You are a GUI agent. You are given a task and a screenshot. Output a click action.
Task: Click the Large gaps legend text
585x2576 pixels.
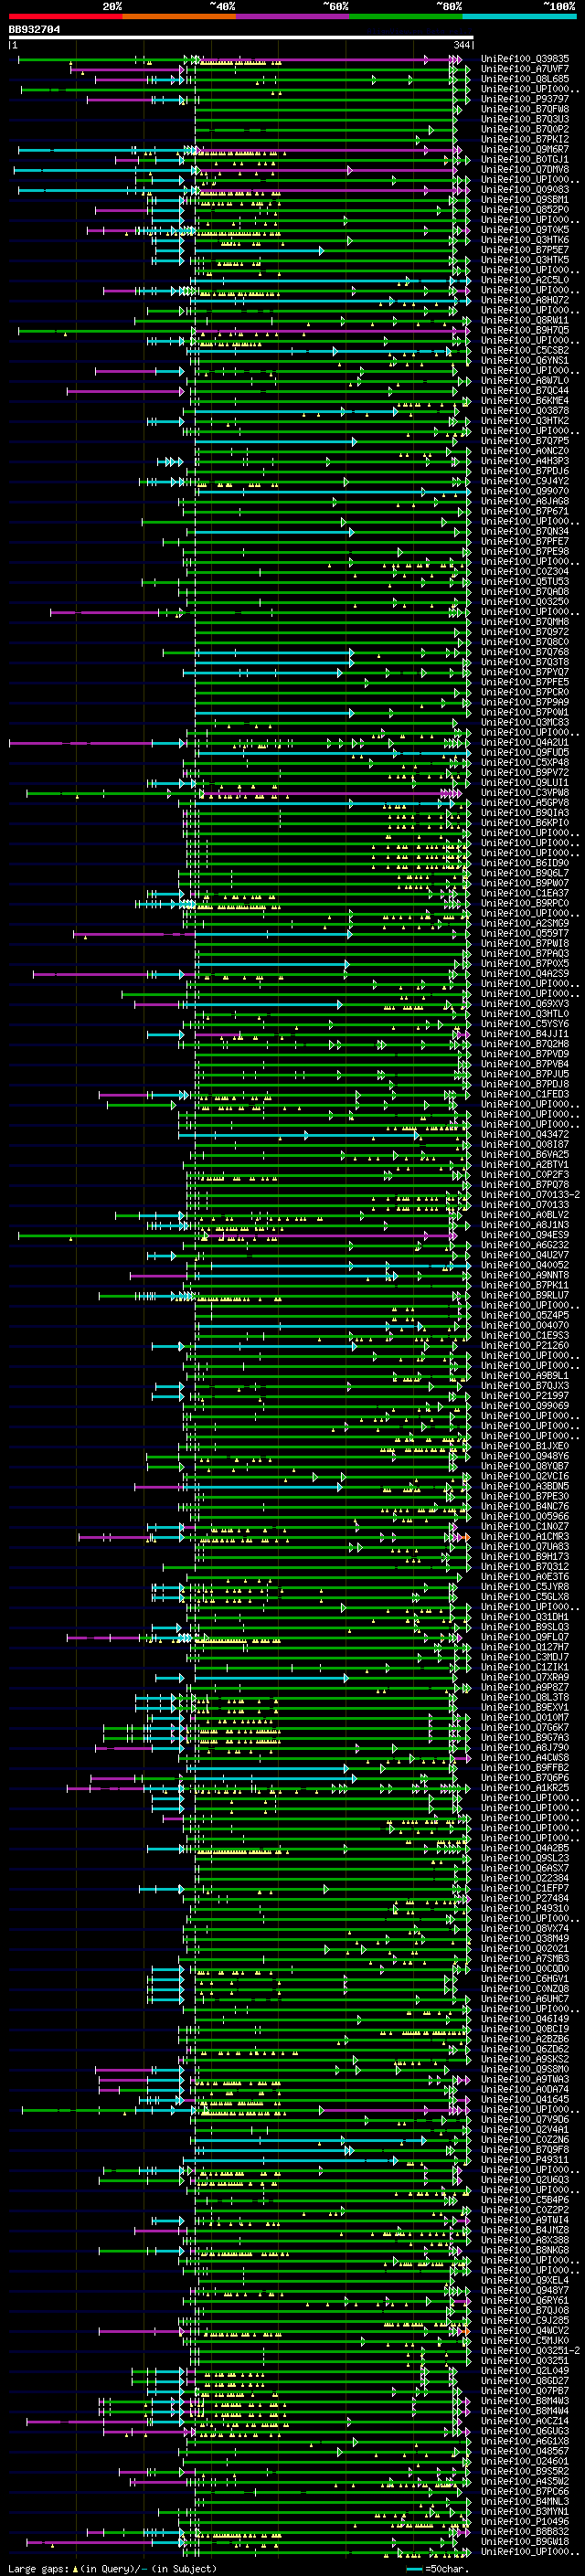[x=111, y=2568]
